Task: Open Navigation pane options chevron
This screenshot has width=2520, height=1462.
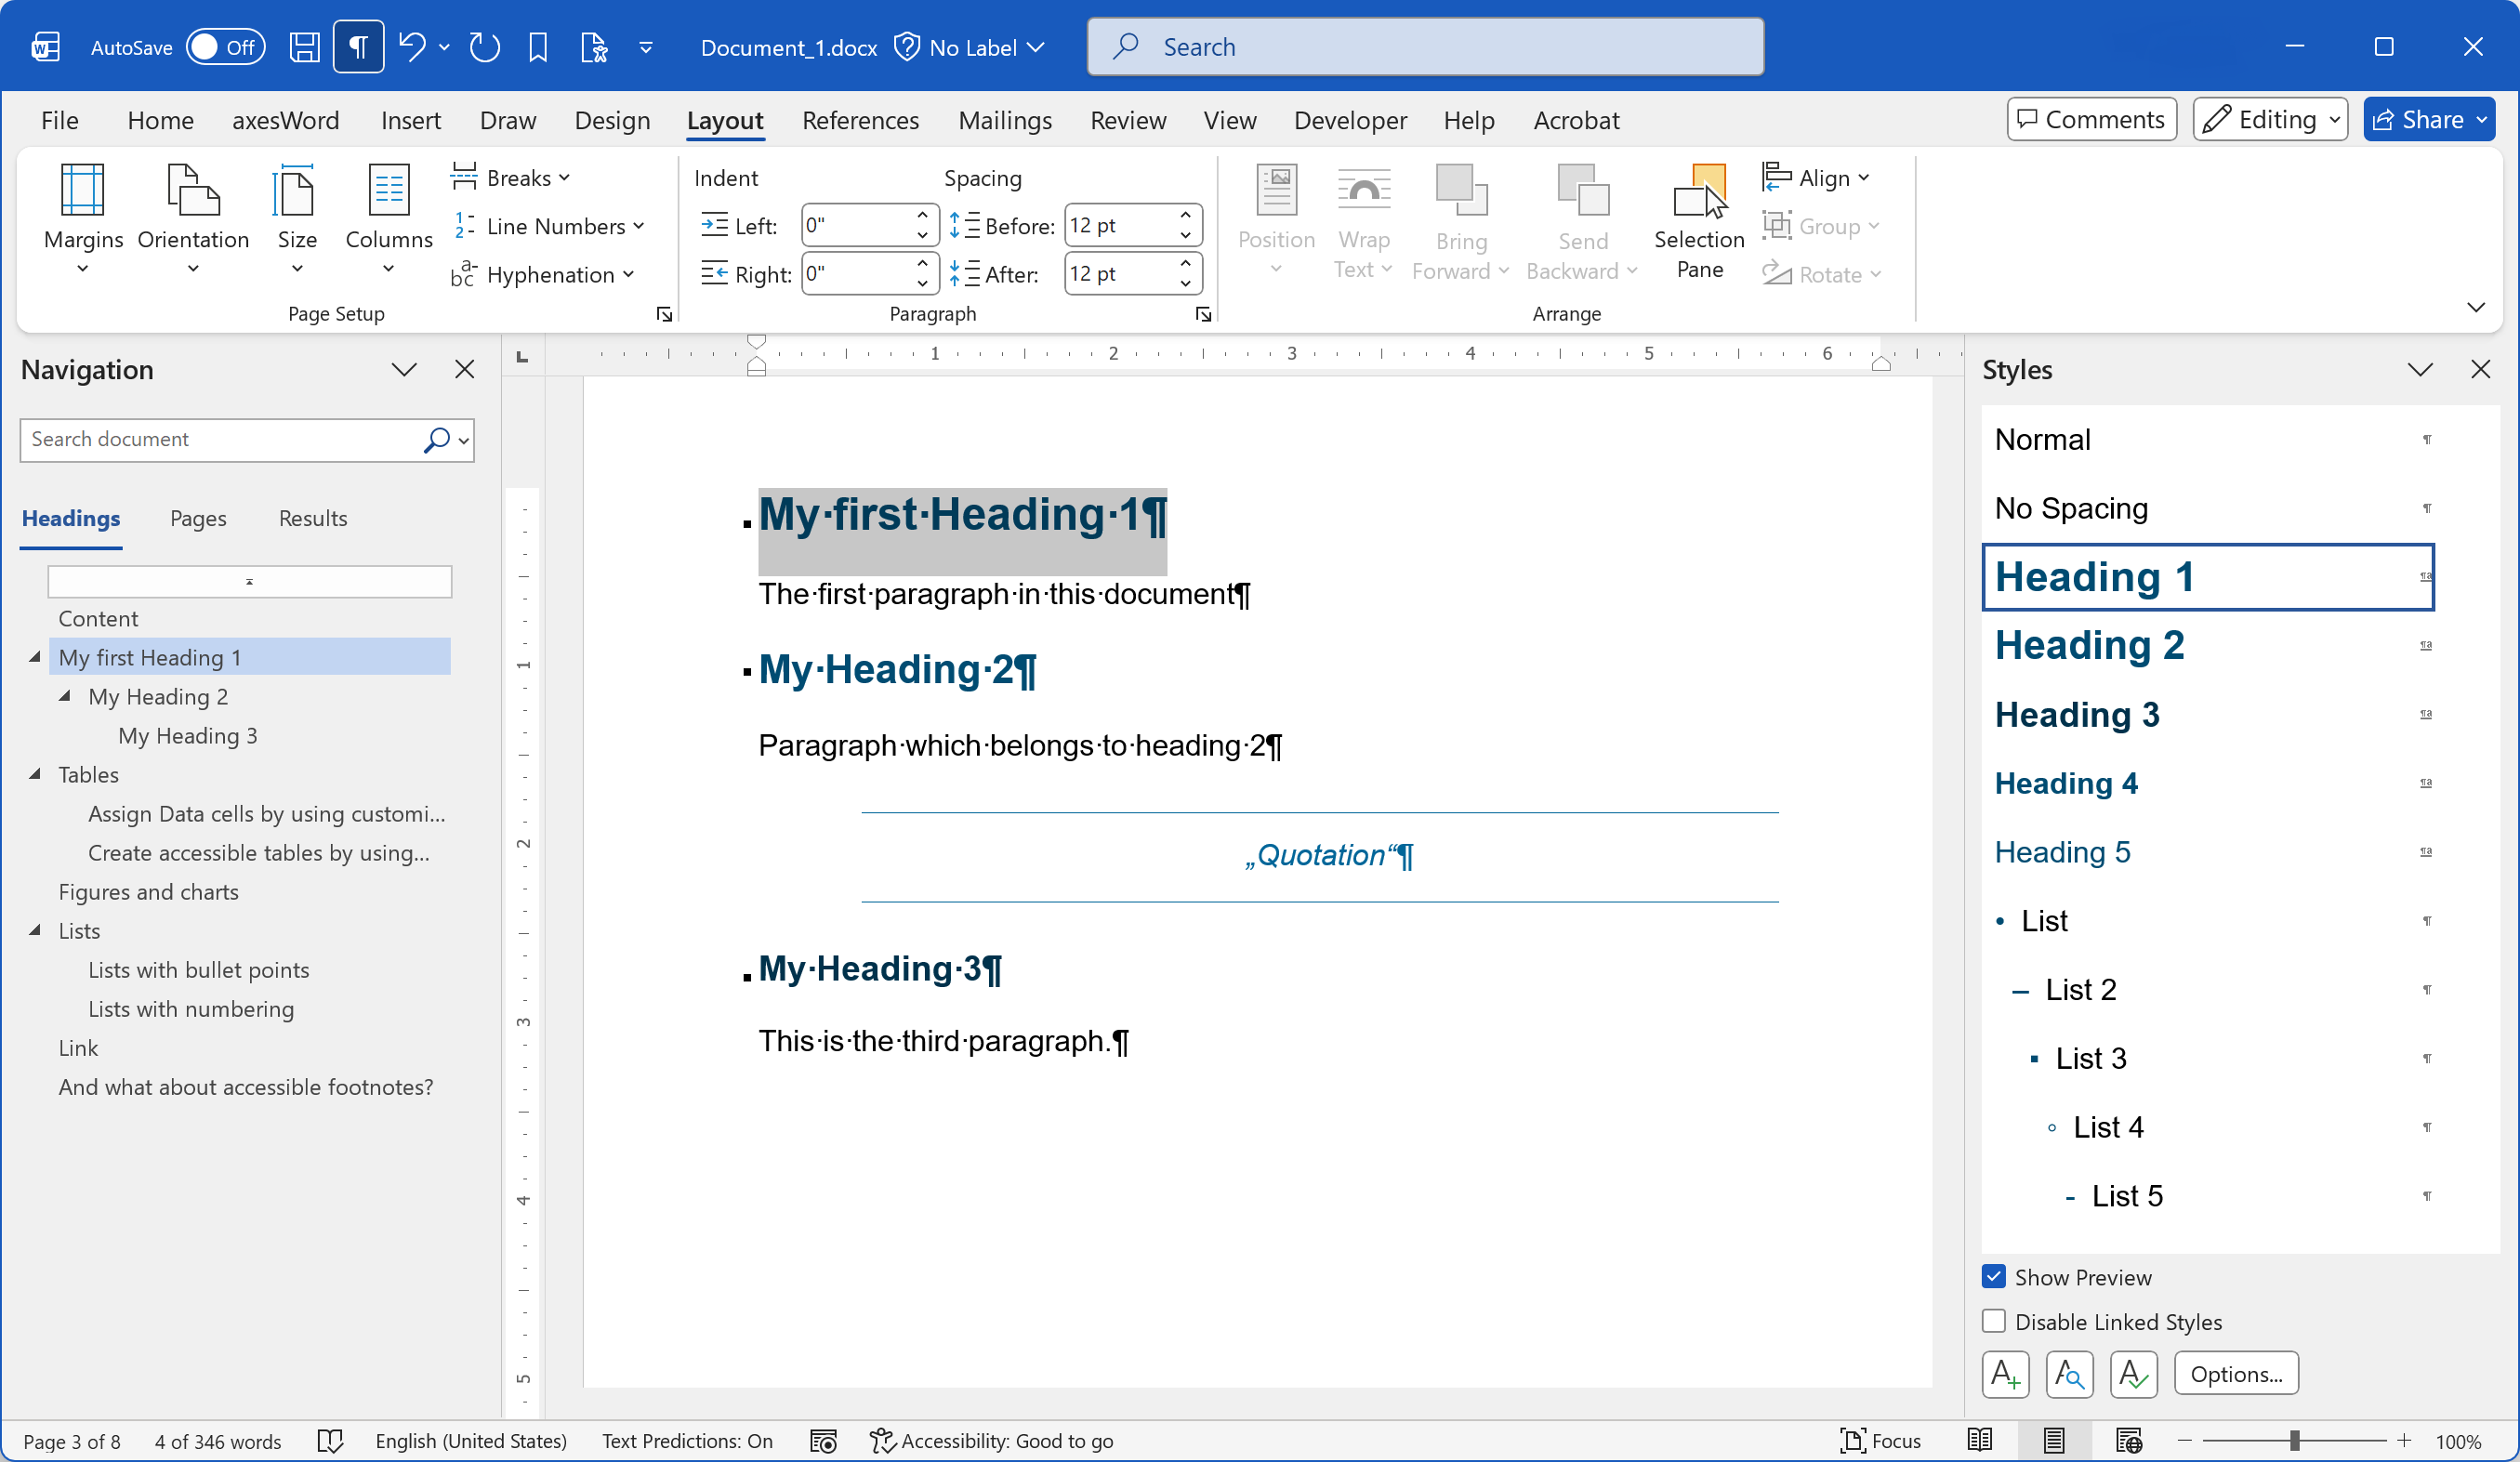Action: 404,370
